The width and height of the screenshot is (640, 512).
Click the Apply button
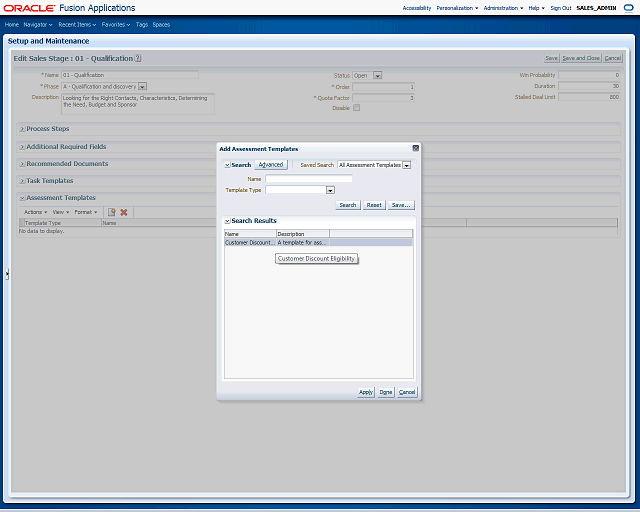pos(366,392)
